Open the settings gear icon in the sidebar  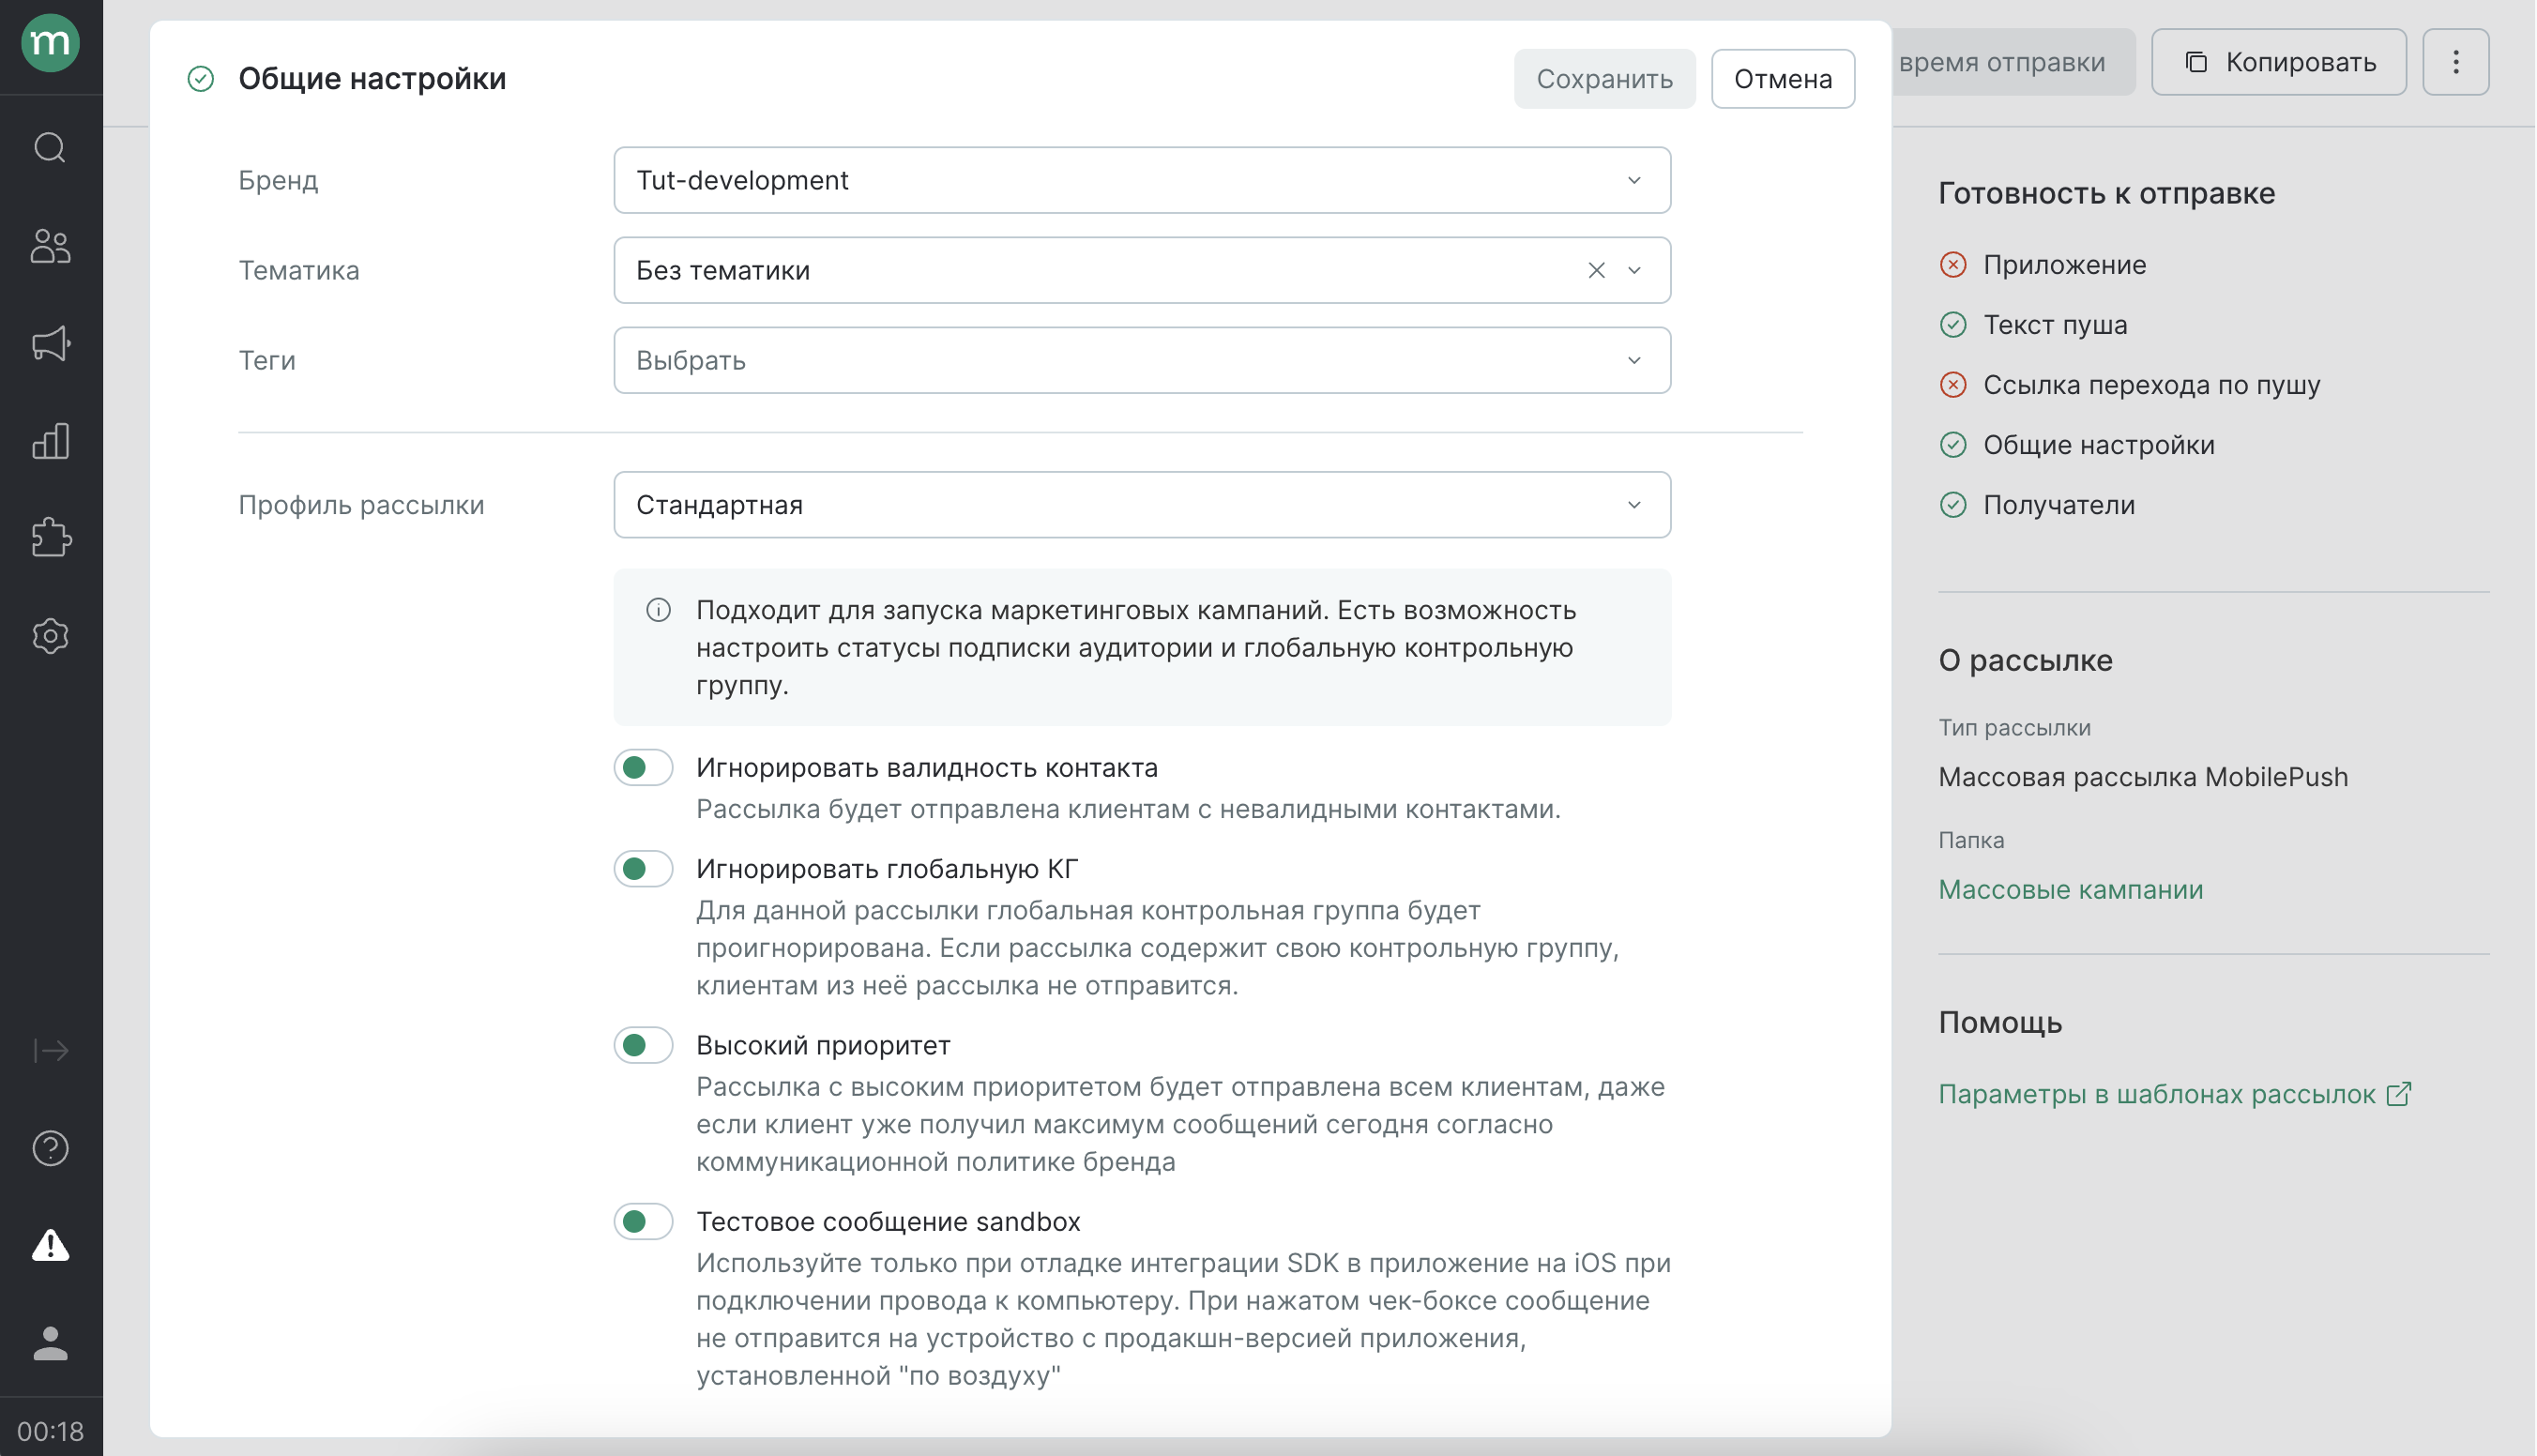tap(50, 636)
